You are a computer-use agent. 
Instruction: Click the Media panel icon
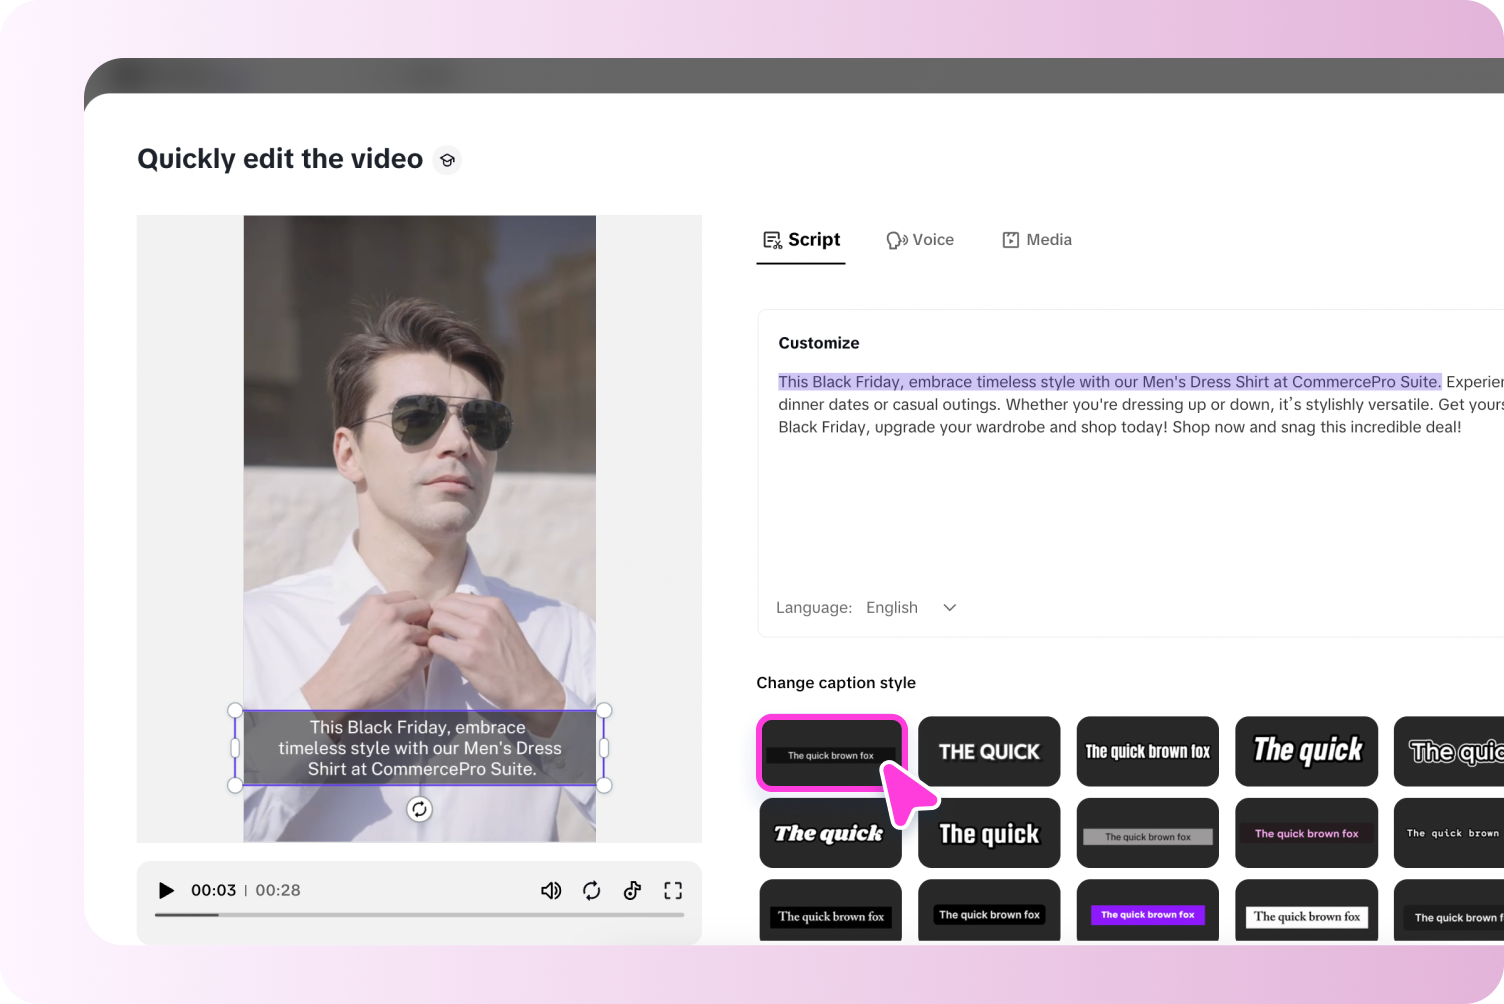click(1010, 239)
